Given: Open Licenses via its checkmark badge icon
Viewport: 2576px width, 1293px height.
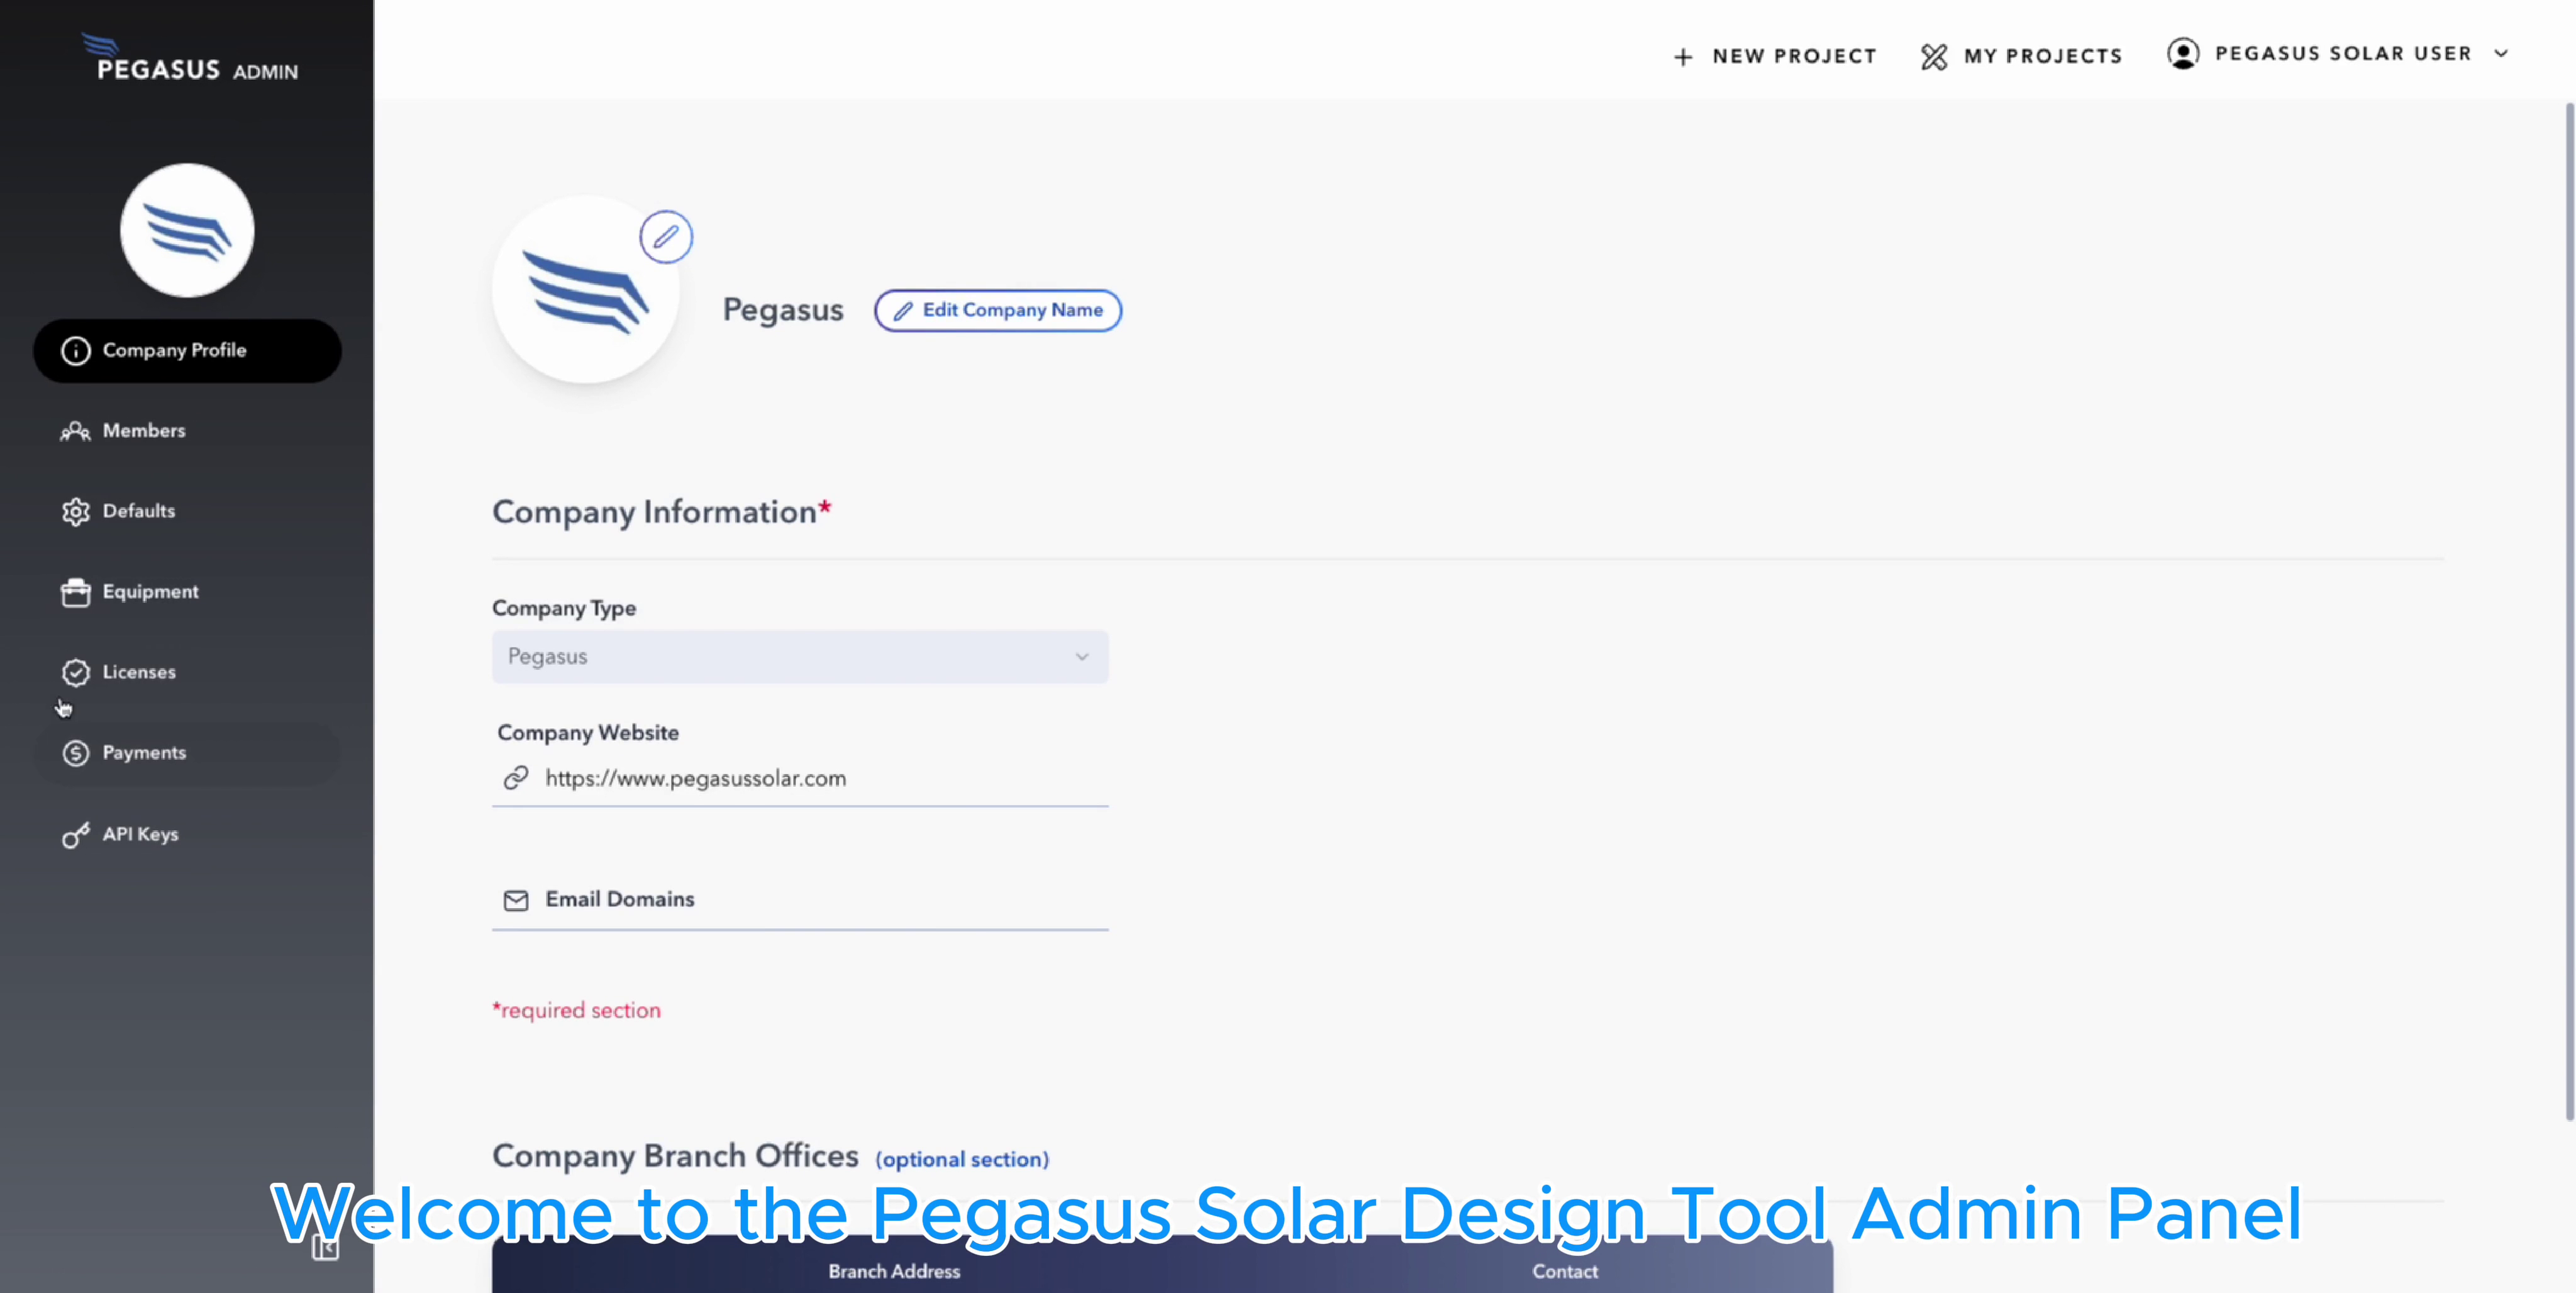Looking at the screenshot, I should point(76,672).
